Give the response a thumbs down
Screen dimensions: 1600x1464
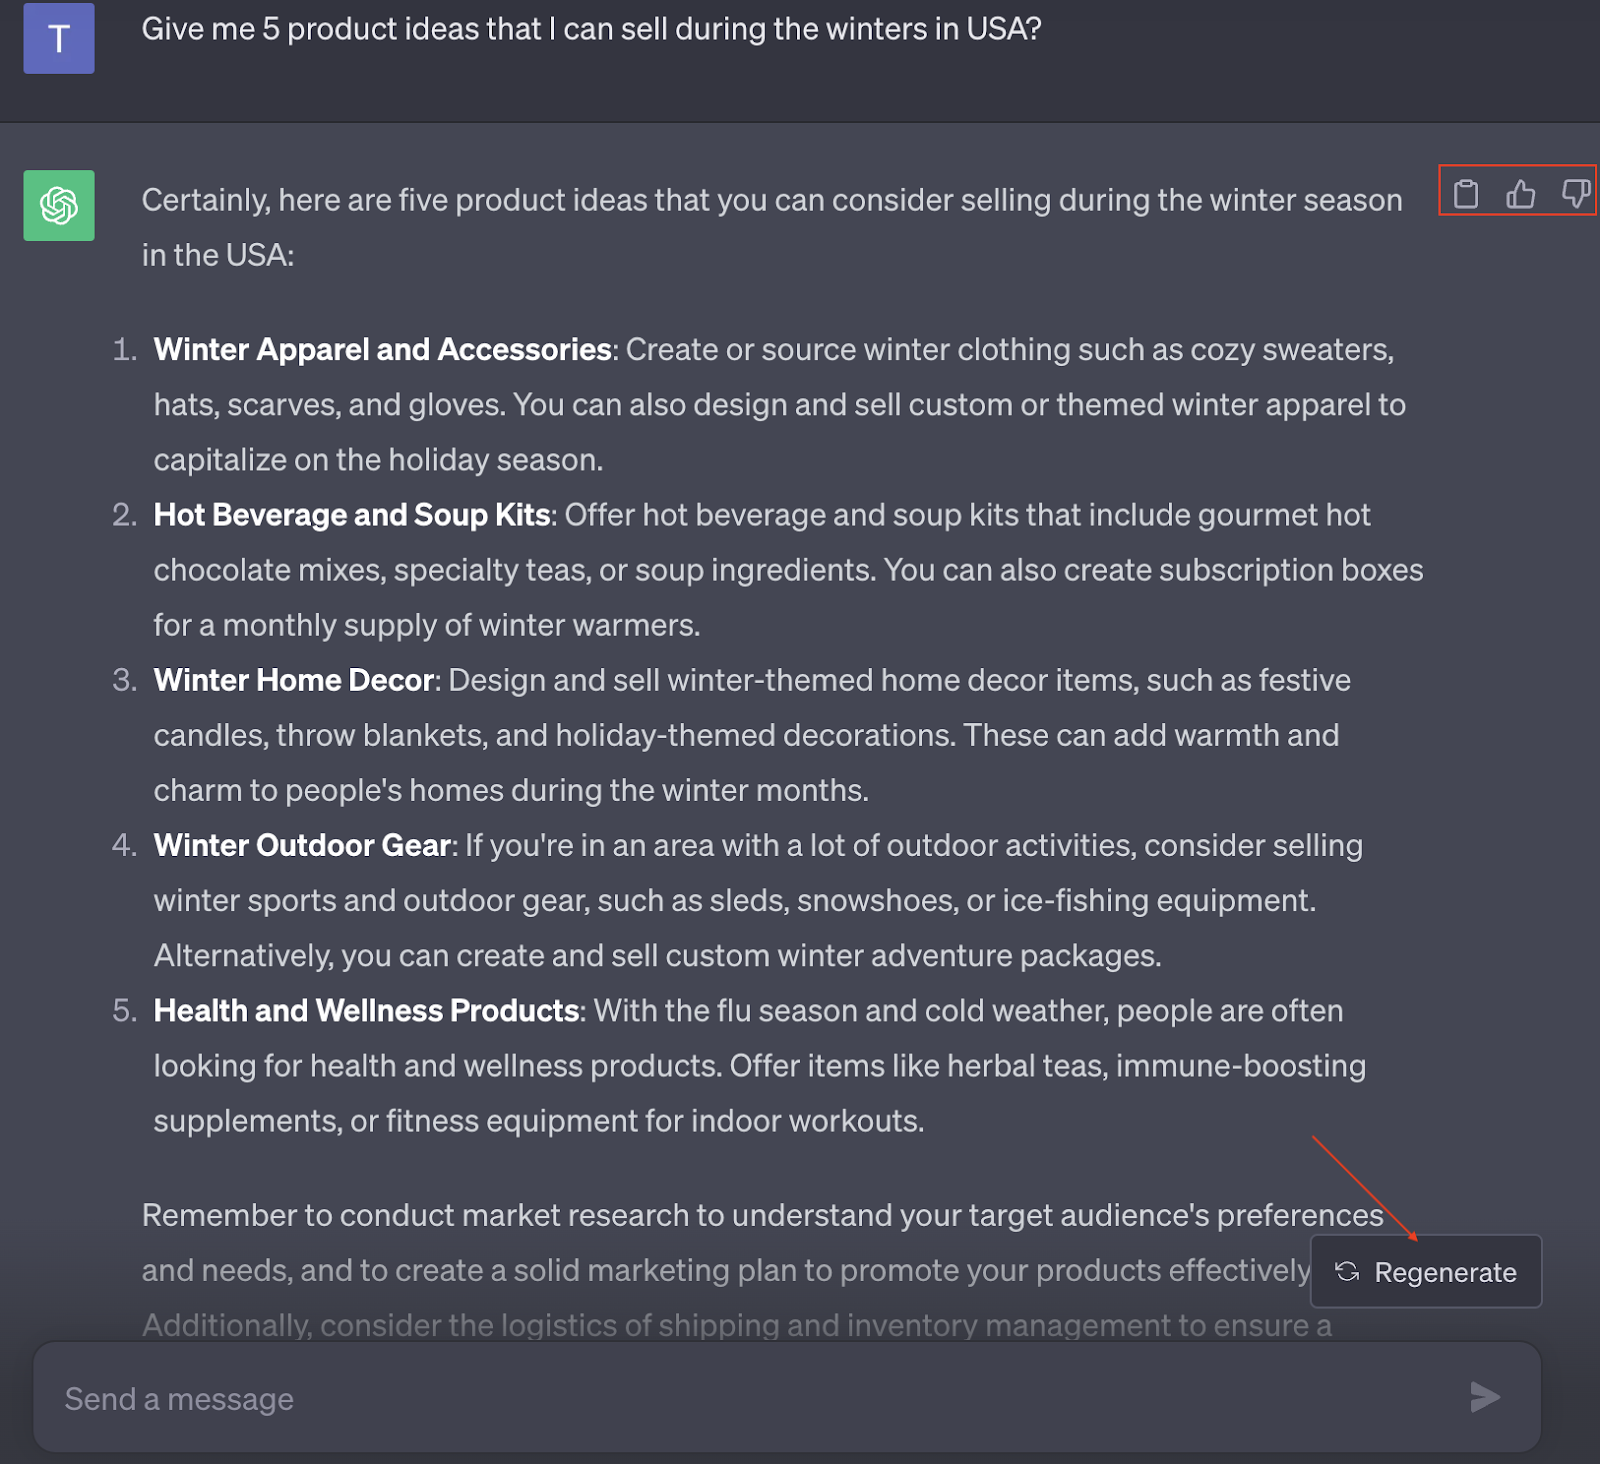[x=1575, y=193]
